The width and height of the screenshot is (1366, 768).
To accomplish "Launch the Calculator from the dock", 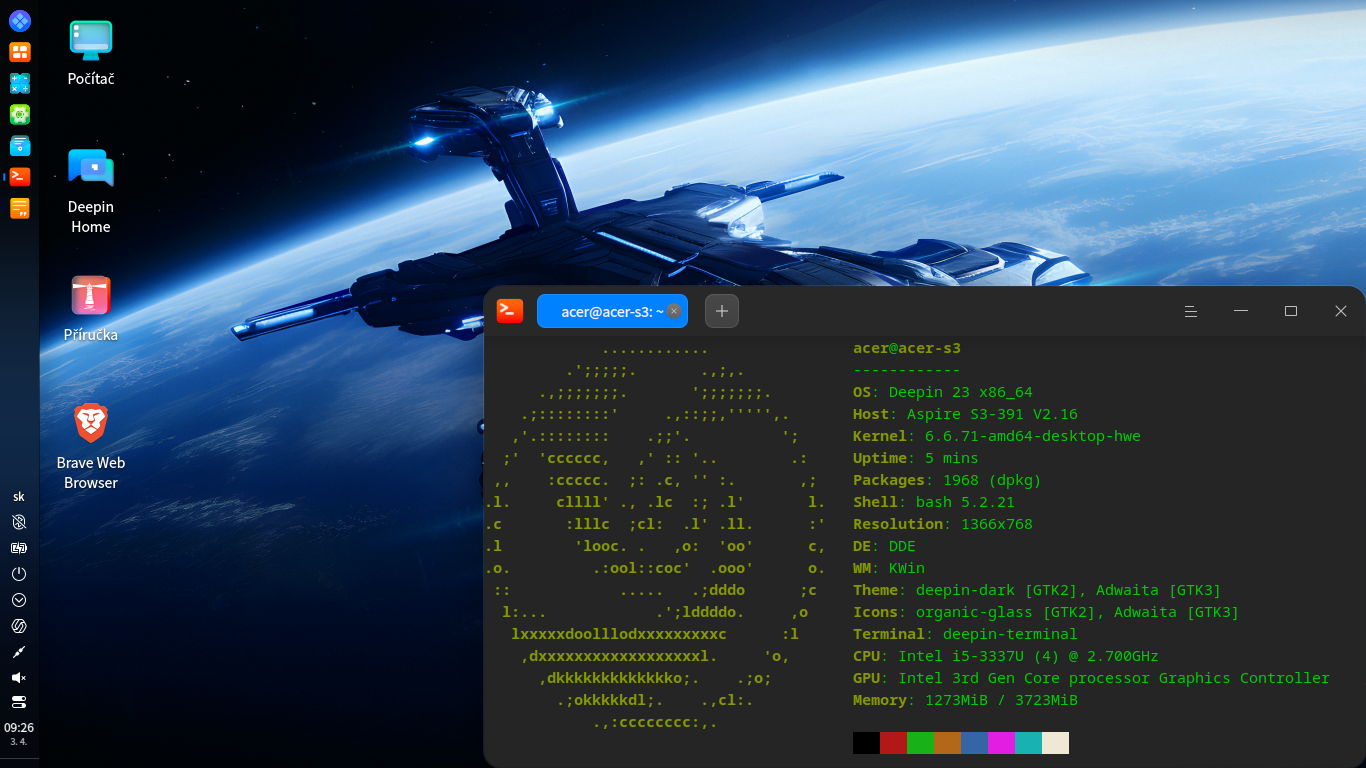I will pos(19,83).
